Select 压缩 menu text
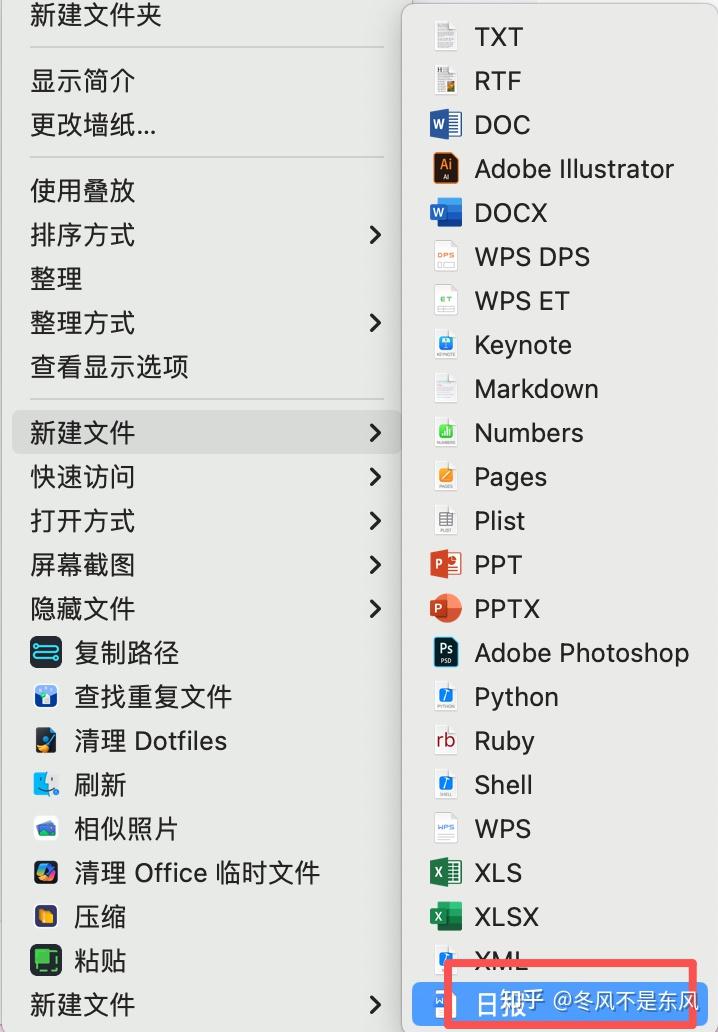This screenshot has height=1032, width=718. pos(100,917)
